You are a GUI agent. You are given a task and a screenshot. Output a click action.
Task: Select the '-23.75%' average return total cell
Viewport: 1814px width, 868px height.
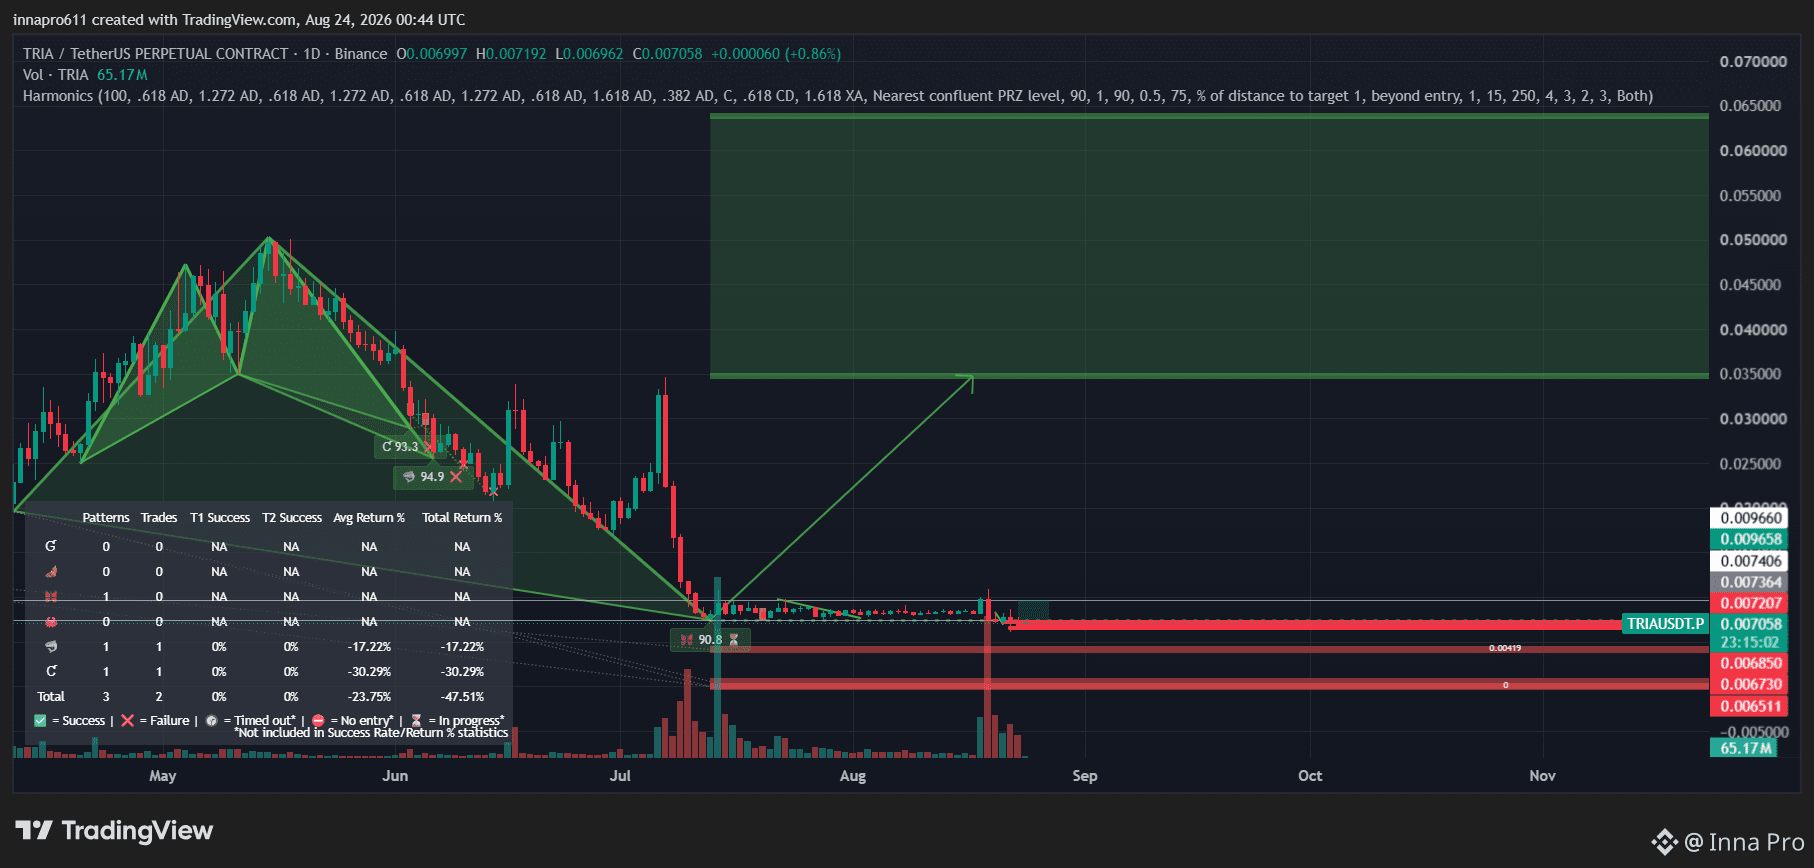369,697
